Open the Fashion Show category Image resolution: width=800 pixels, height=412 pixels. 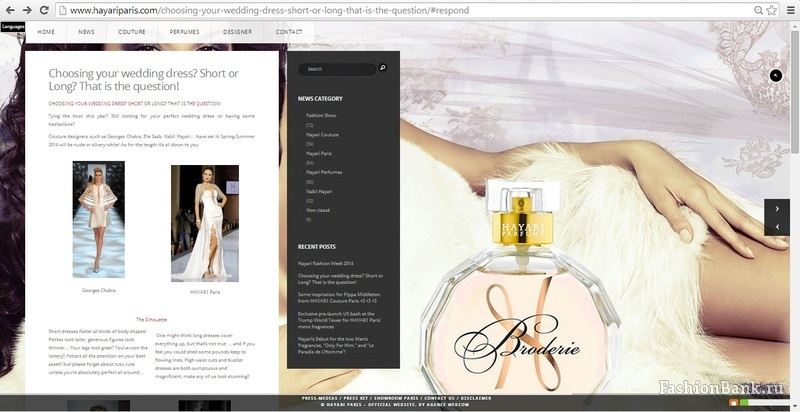click(321, 115)
